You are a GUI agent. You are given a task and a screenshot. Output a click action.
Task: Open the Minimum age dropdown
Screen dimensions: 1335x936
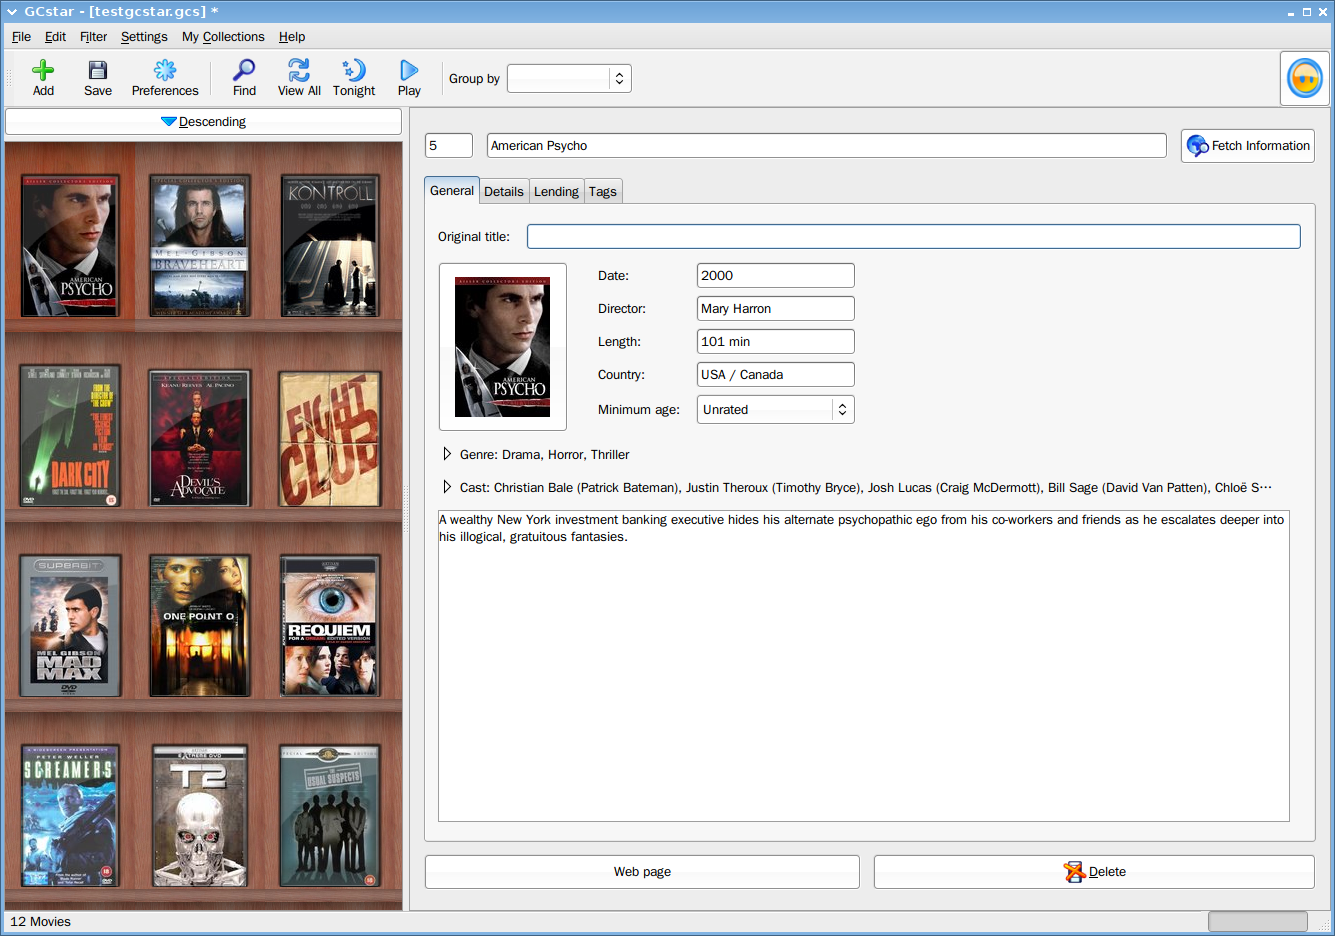775,409
